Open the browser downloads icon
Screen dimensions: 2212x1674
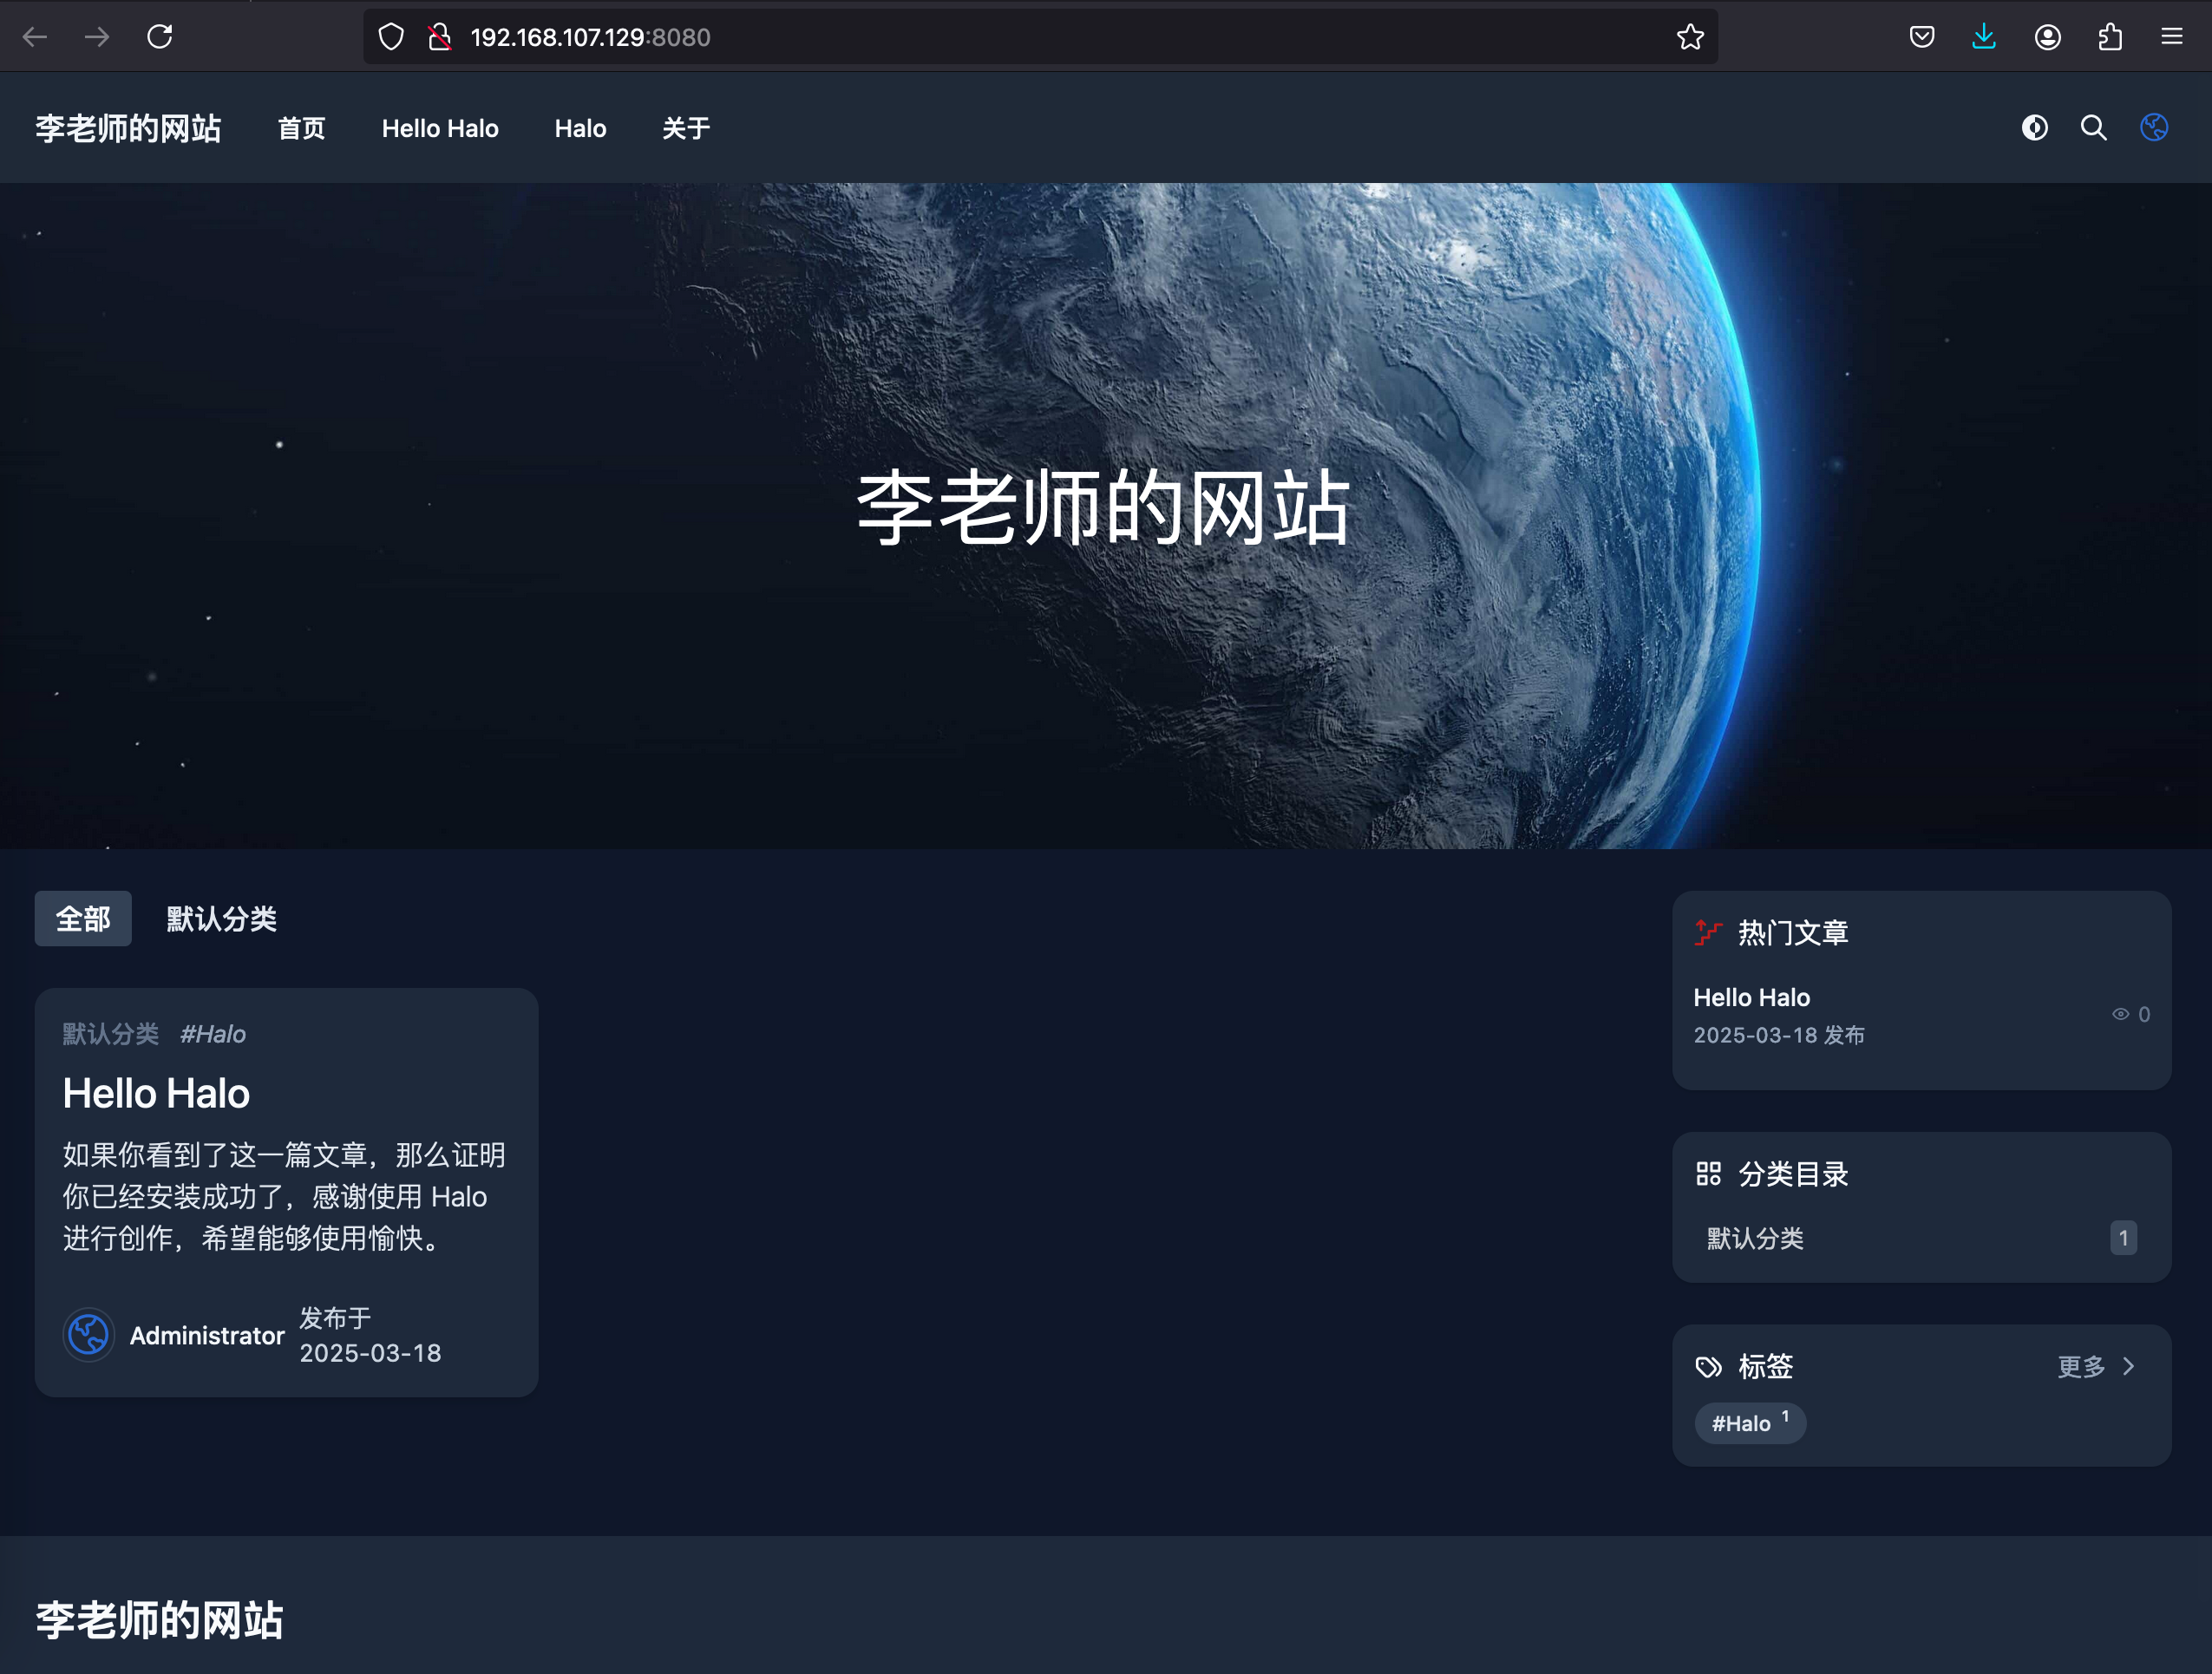1983,37
